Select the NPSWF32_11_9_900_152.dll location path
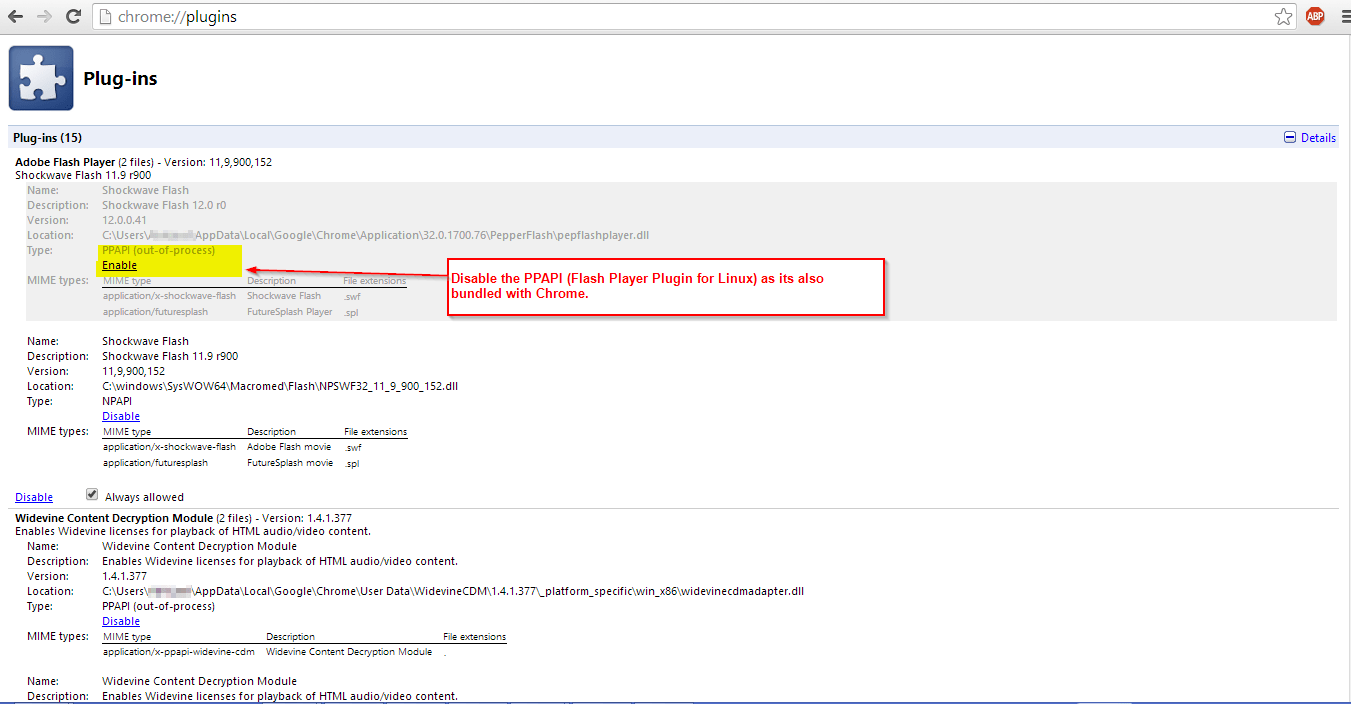1351x704 pixels. click(x=280, y=386)
